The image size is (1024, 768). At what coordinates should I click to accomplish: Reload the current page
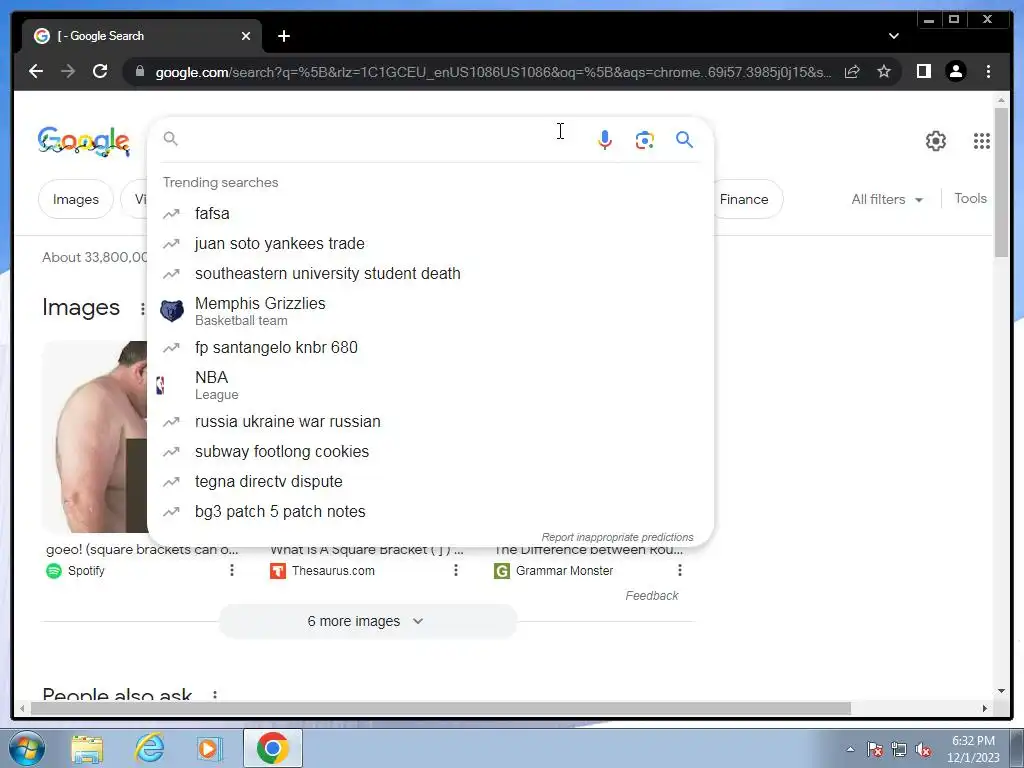100,71
